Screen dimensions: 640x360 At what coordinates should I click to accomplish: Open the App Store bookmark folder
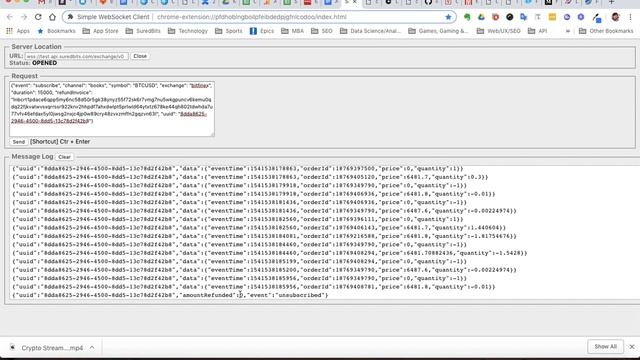(100, 31)
